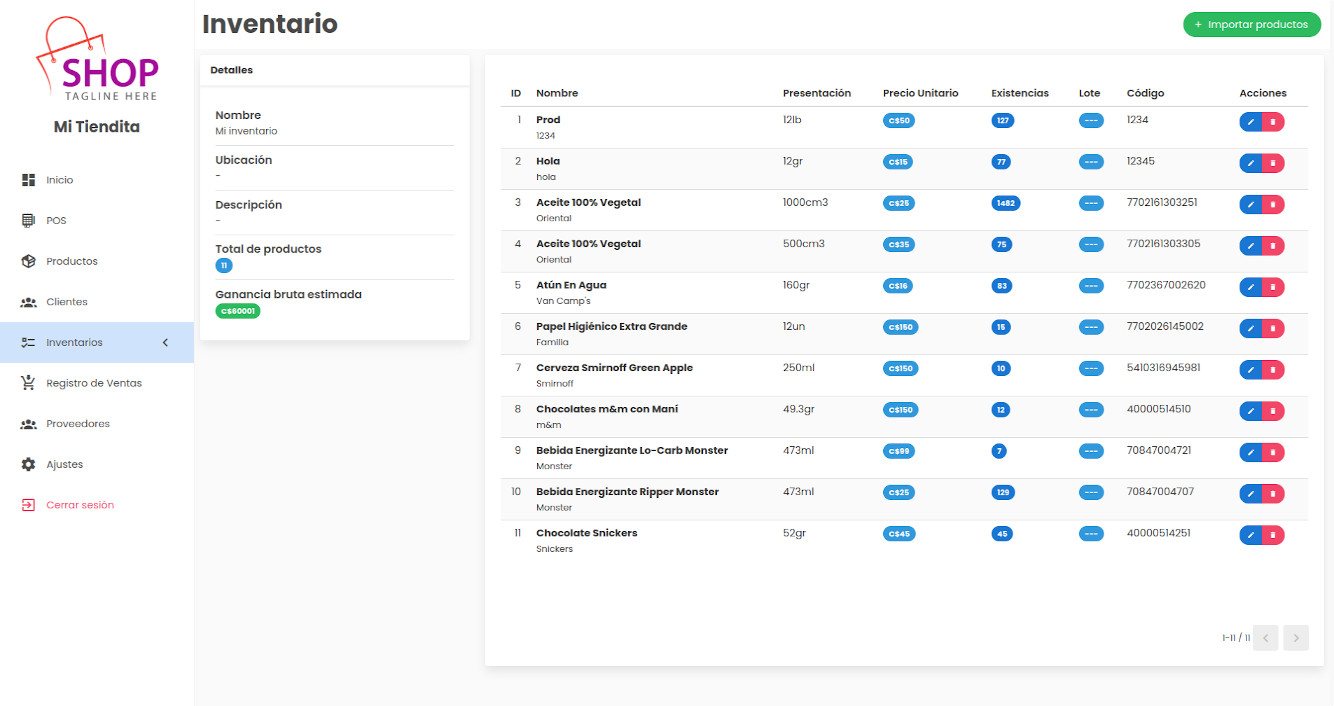
Task: Edit the Chocolate Snickers row
Action: [x=1250, y=535]
